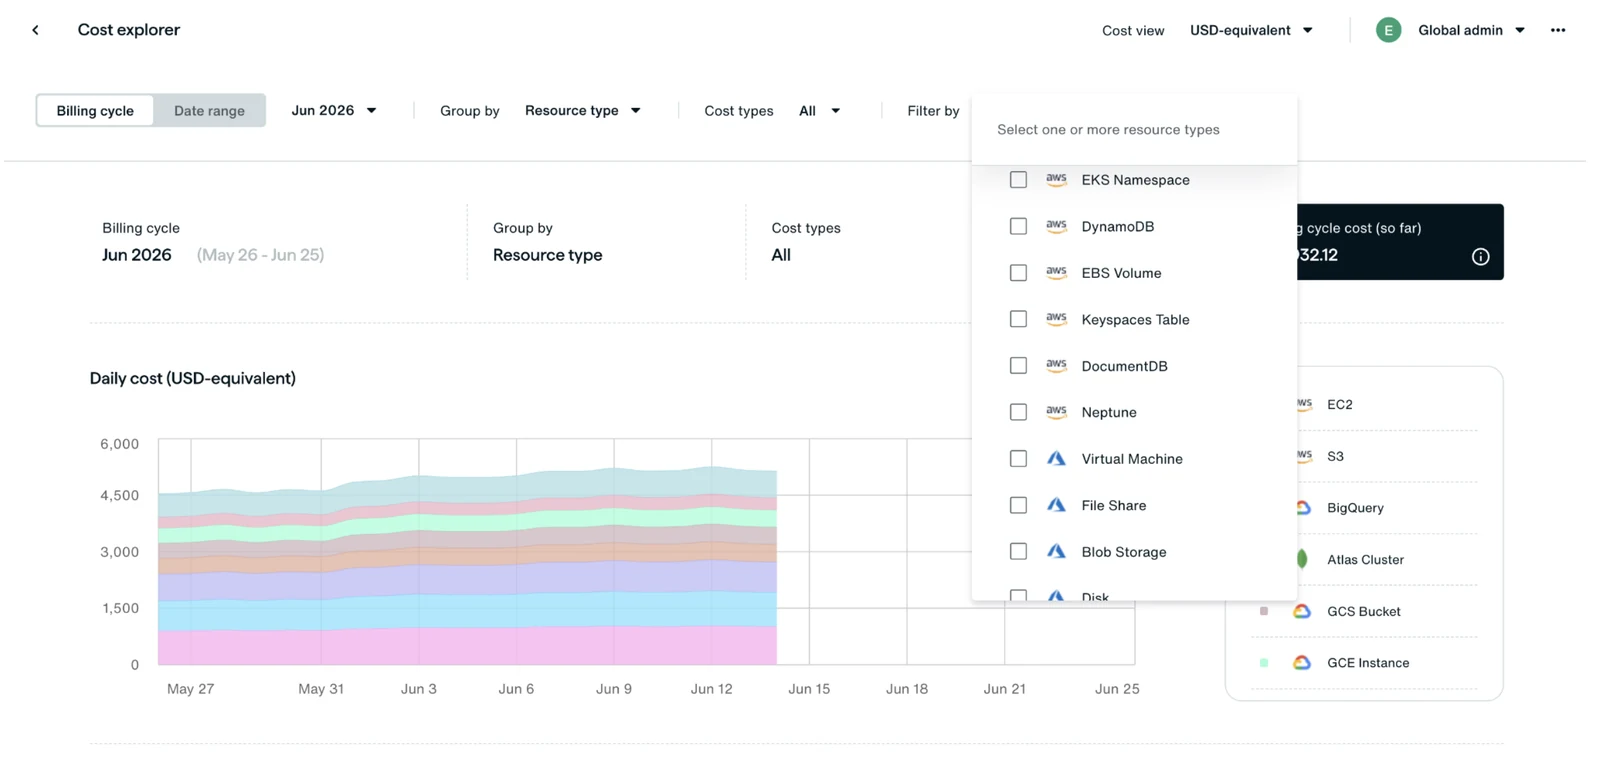Click the Google Cloud icon beside BigQuery

click(1303, 508)
